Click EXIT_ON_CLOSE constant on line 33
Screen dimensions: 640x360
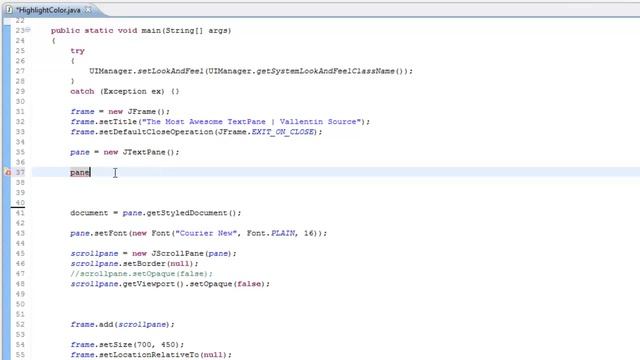click(283, 132)
